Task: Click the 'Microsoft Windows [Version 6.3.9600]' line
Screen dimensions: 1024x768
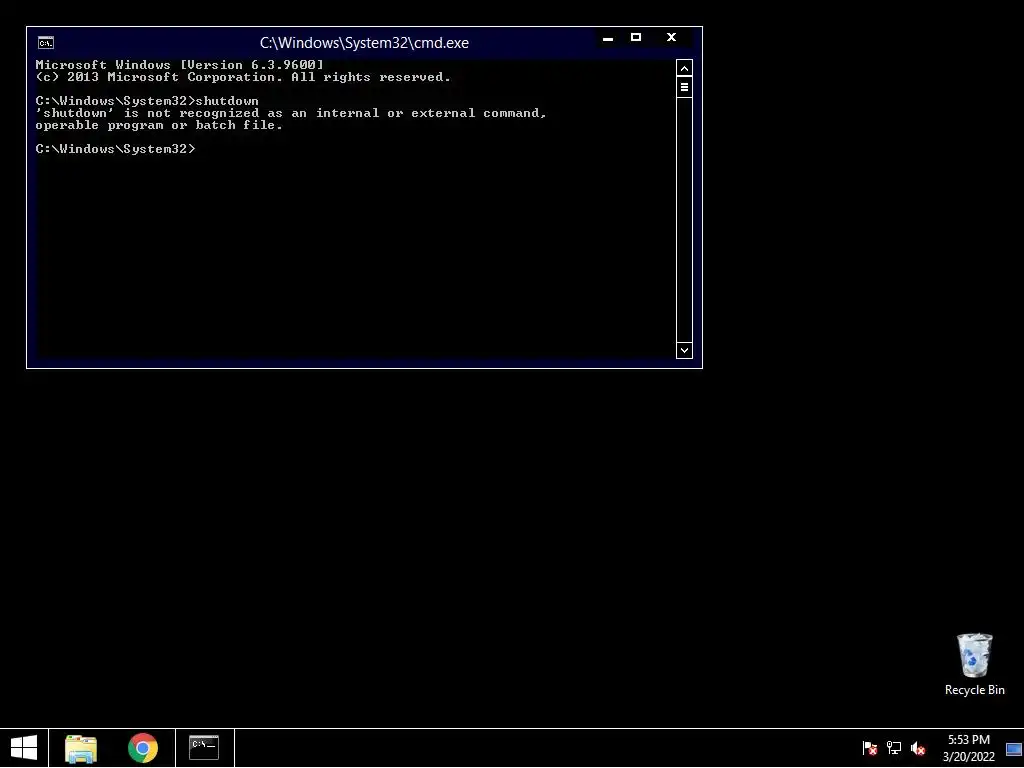Action: tap(180, 65)
